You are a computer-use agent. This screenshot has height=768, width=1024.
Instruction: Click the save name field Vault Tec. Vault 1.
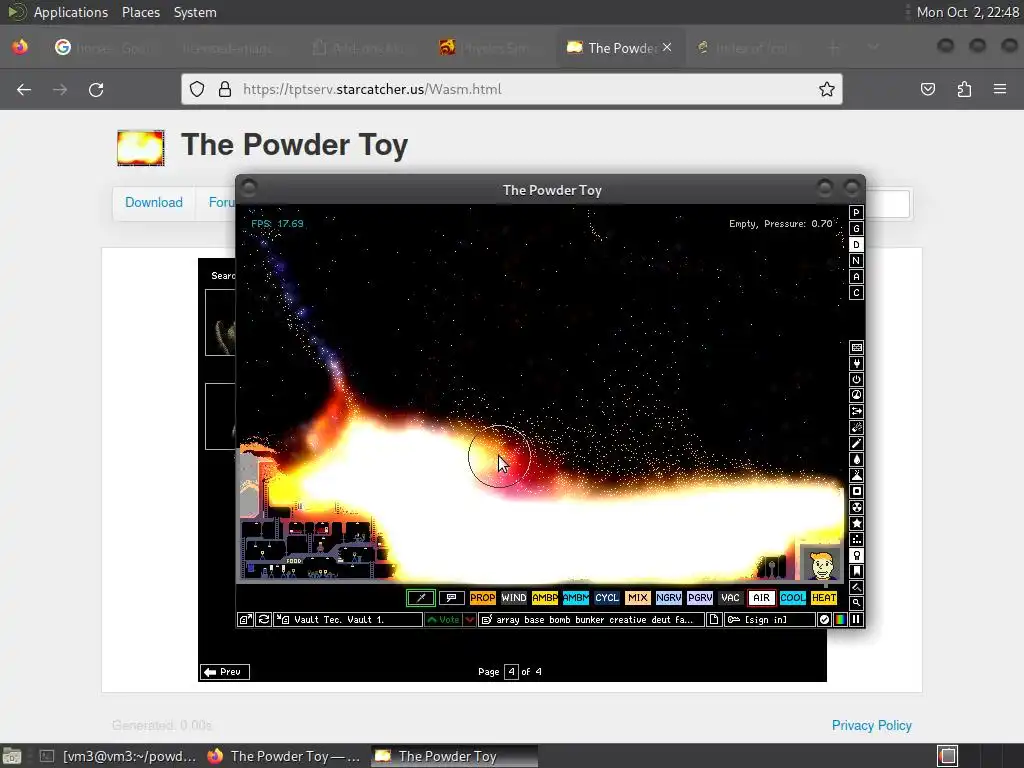click(x=349, y=620)
